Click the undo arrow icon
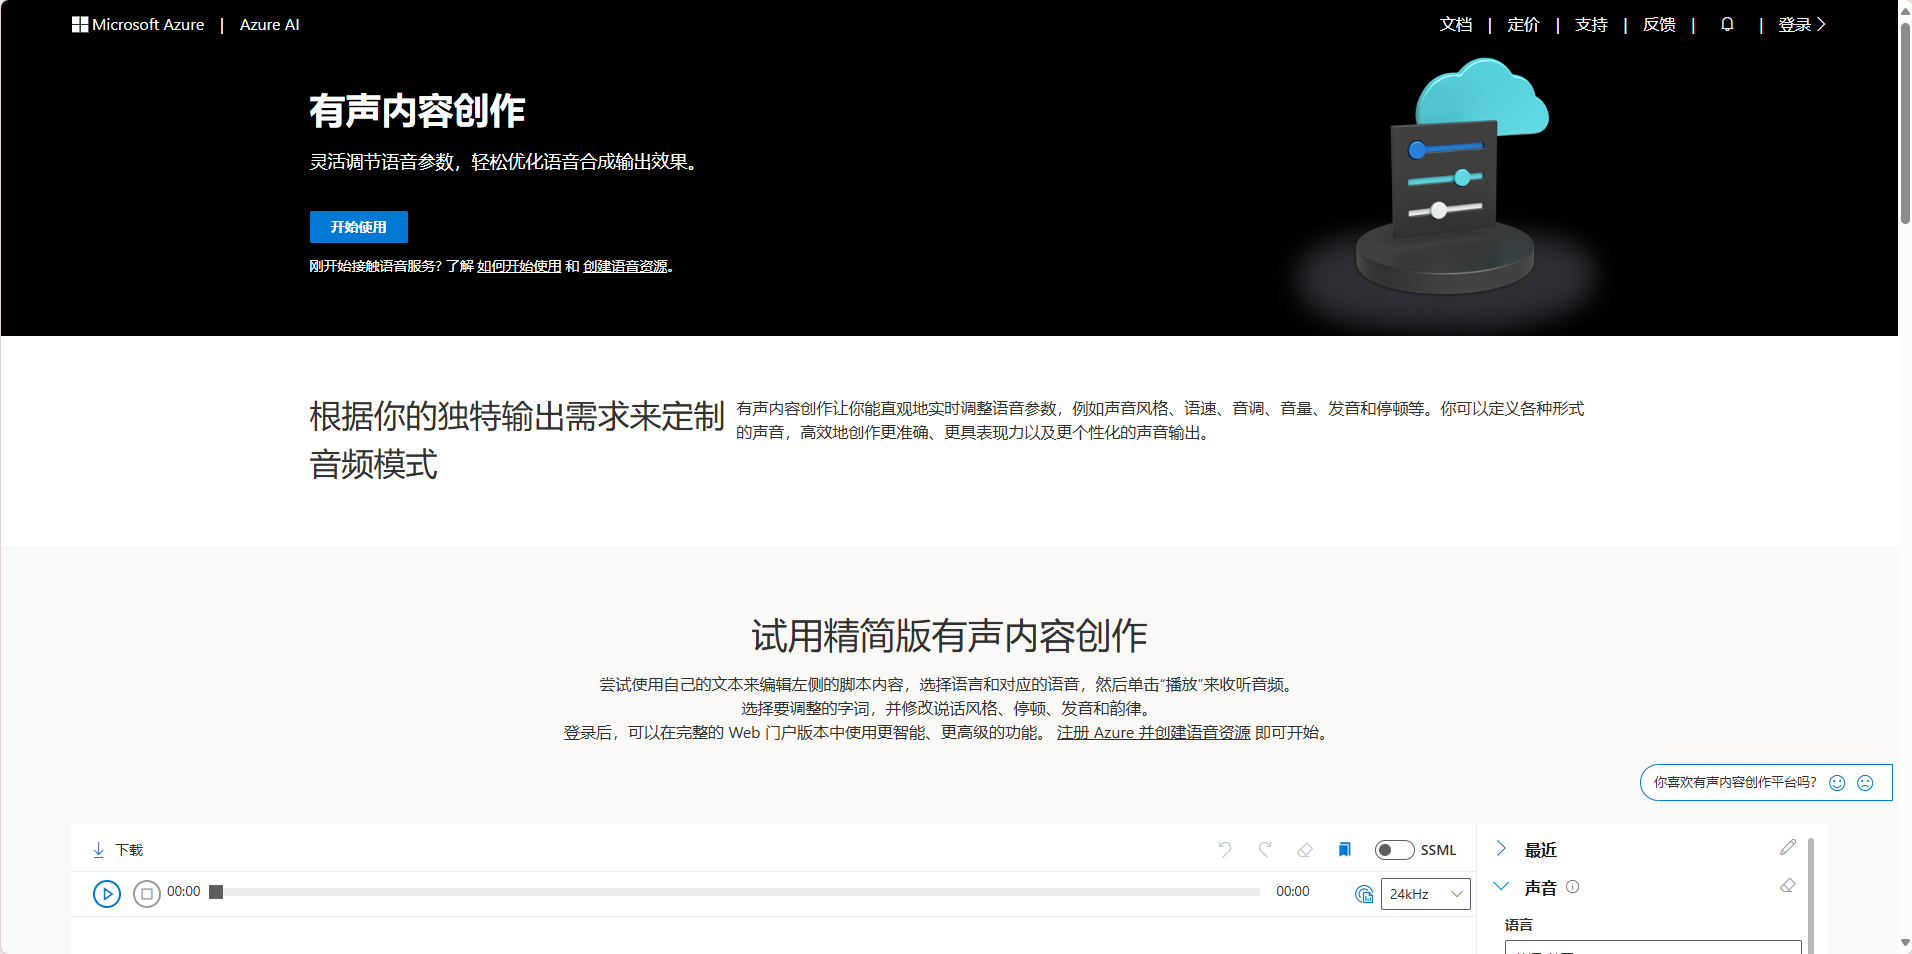Image resolution: width=1912 pixels, height=954 pixels. tap(1225, 849)
